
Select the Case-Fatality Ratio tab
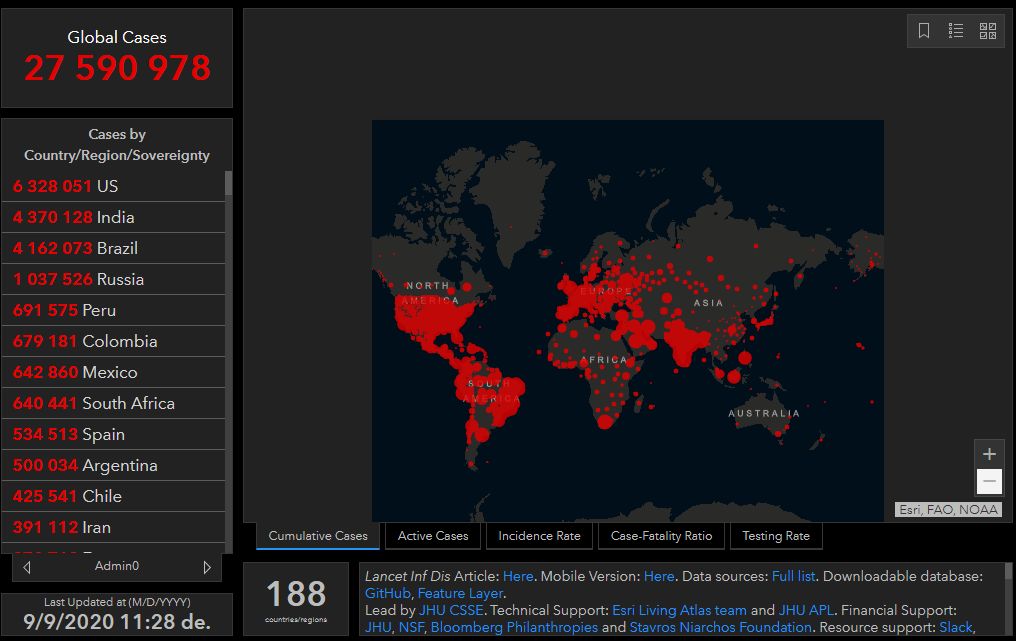[x=661, y=536]
